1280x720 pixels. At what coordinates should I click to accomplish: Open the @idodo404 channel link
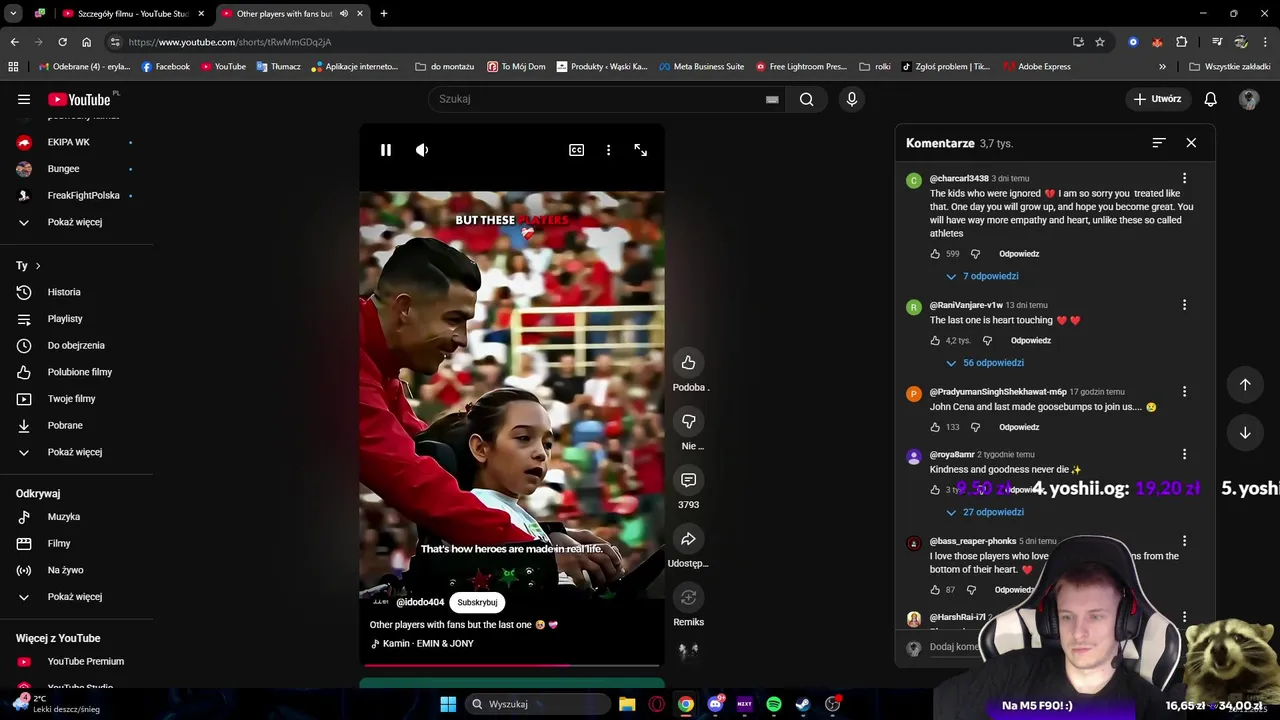coord(420,603)
